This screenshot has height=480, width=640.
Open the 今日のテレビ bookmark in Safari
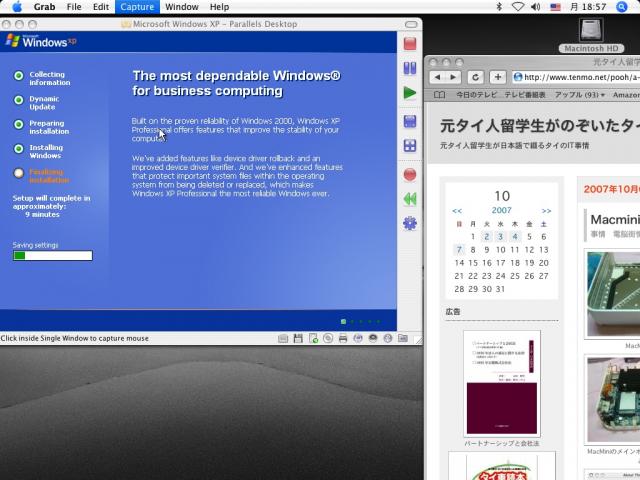click(x=476, y=95)
